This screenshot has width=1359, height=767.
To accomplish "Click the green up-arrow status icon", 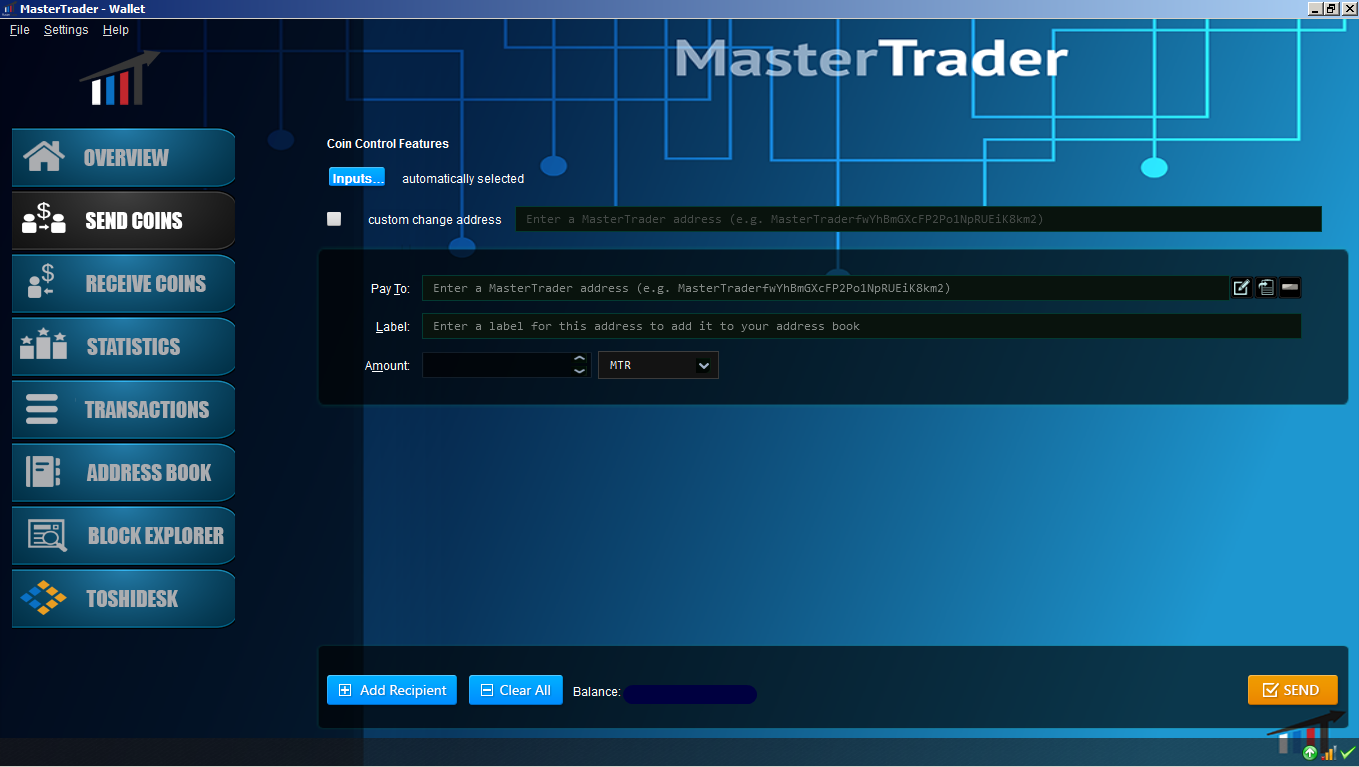I will pyautogui.click(x=1310, y=752).
